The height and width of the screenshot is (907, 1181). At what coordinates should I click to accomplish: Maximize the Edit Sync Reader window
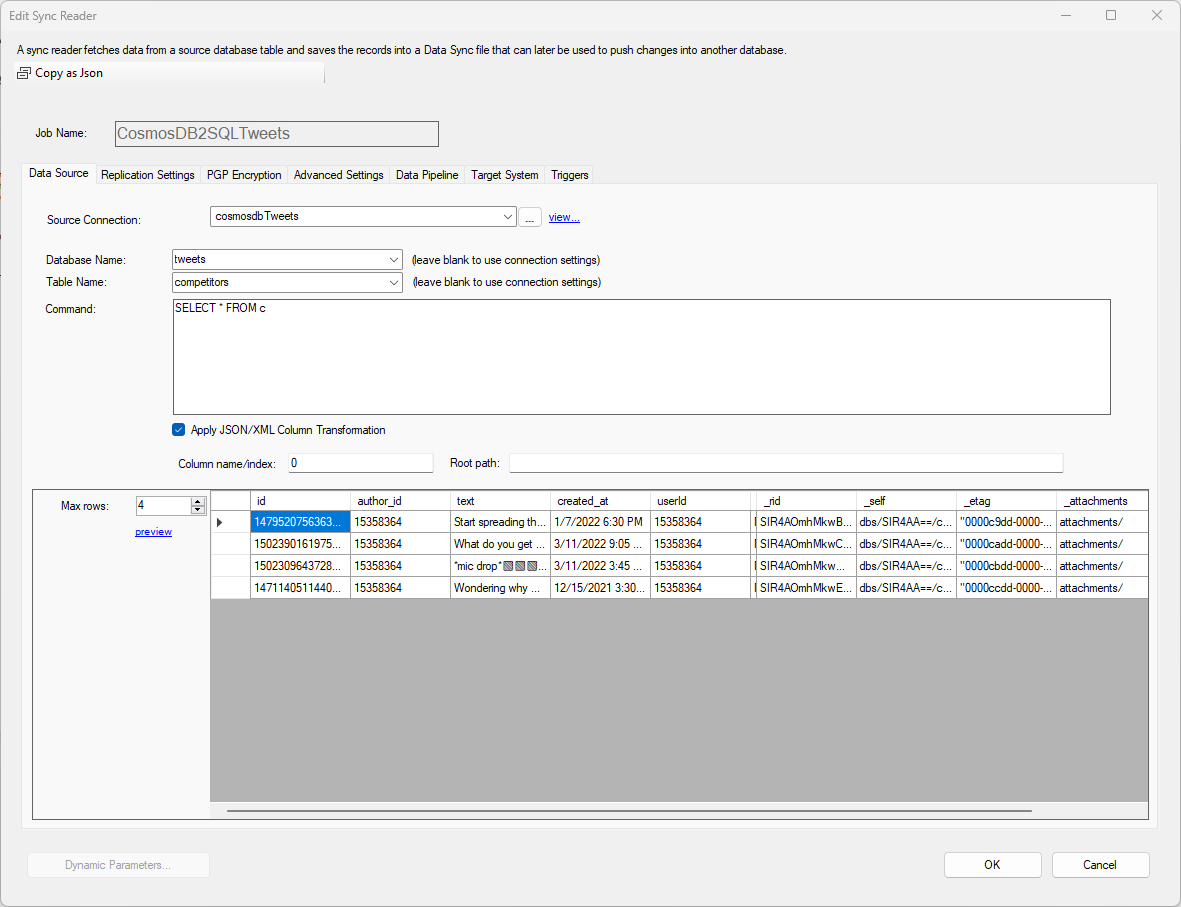point(1111,15)
